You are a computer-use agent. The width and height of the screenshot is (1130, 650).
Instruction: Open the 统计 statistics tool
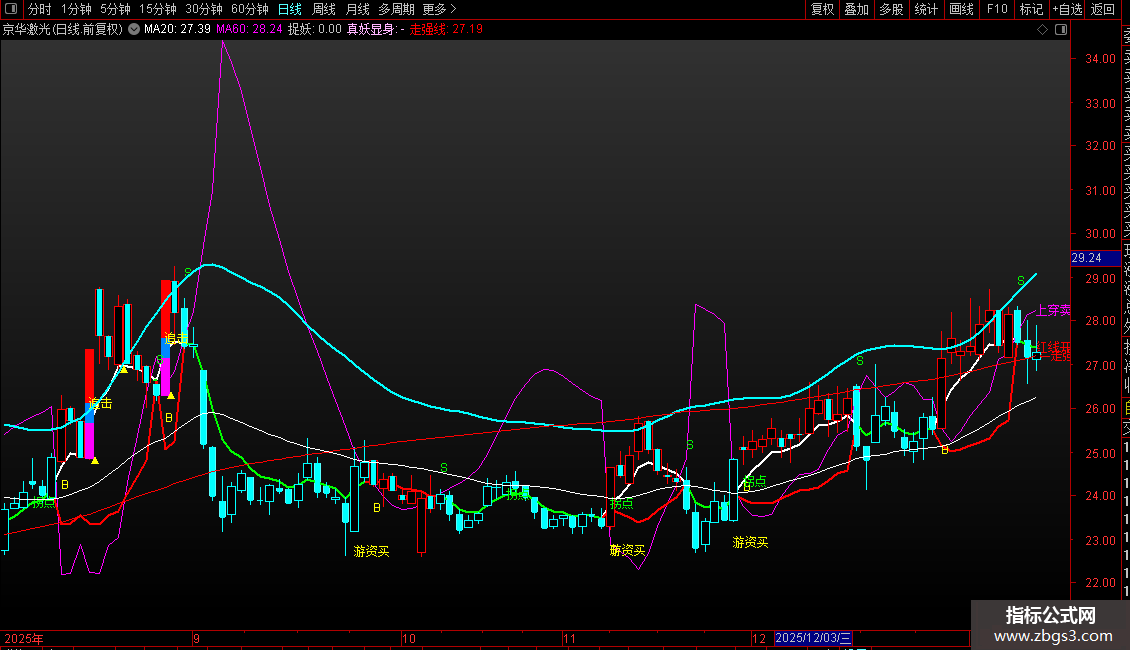(926, 9)
